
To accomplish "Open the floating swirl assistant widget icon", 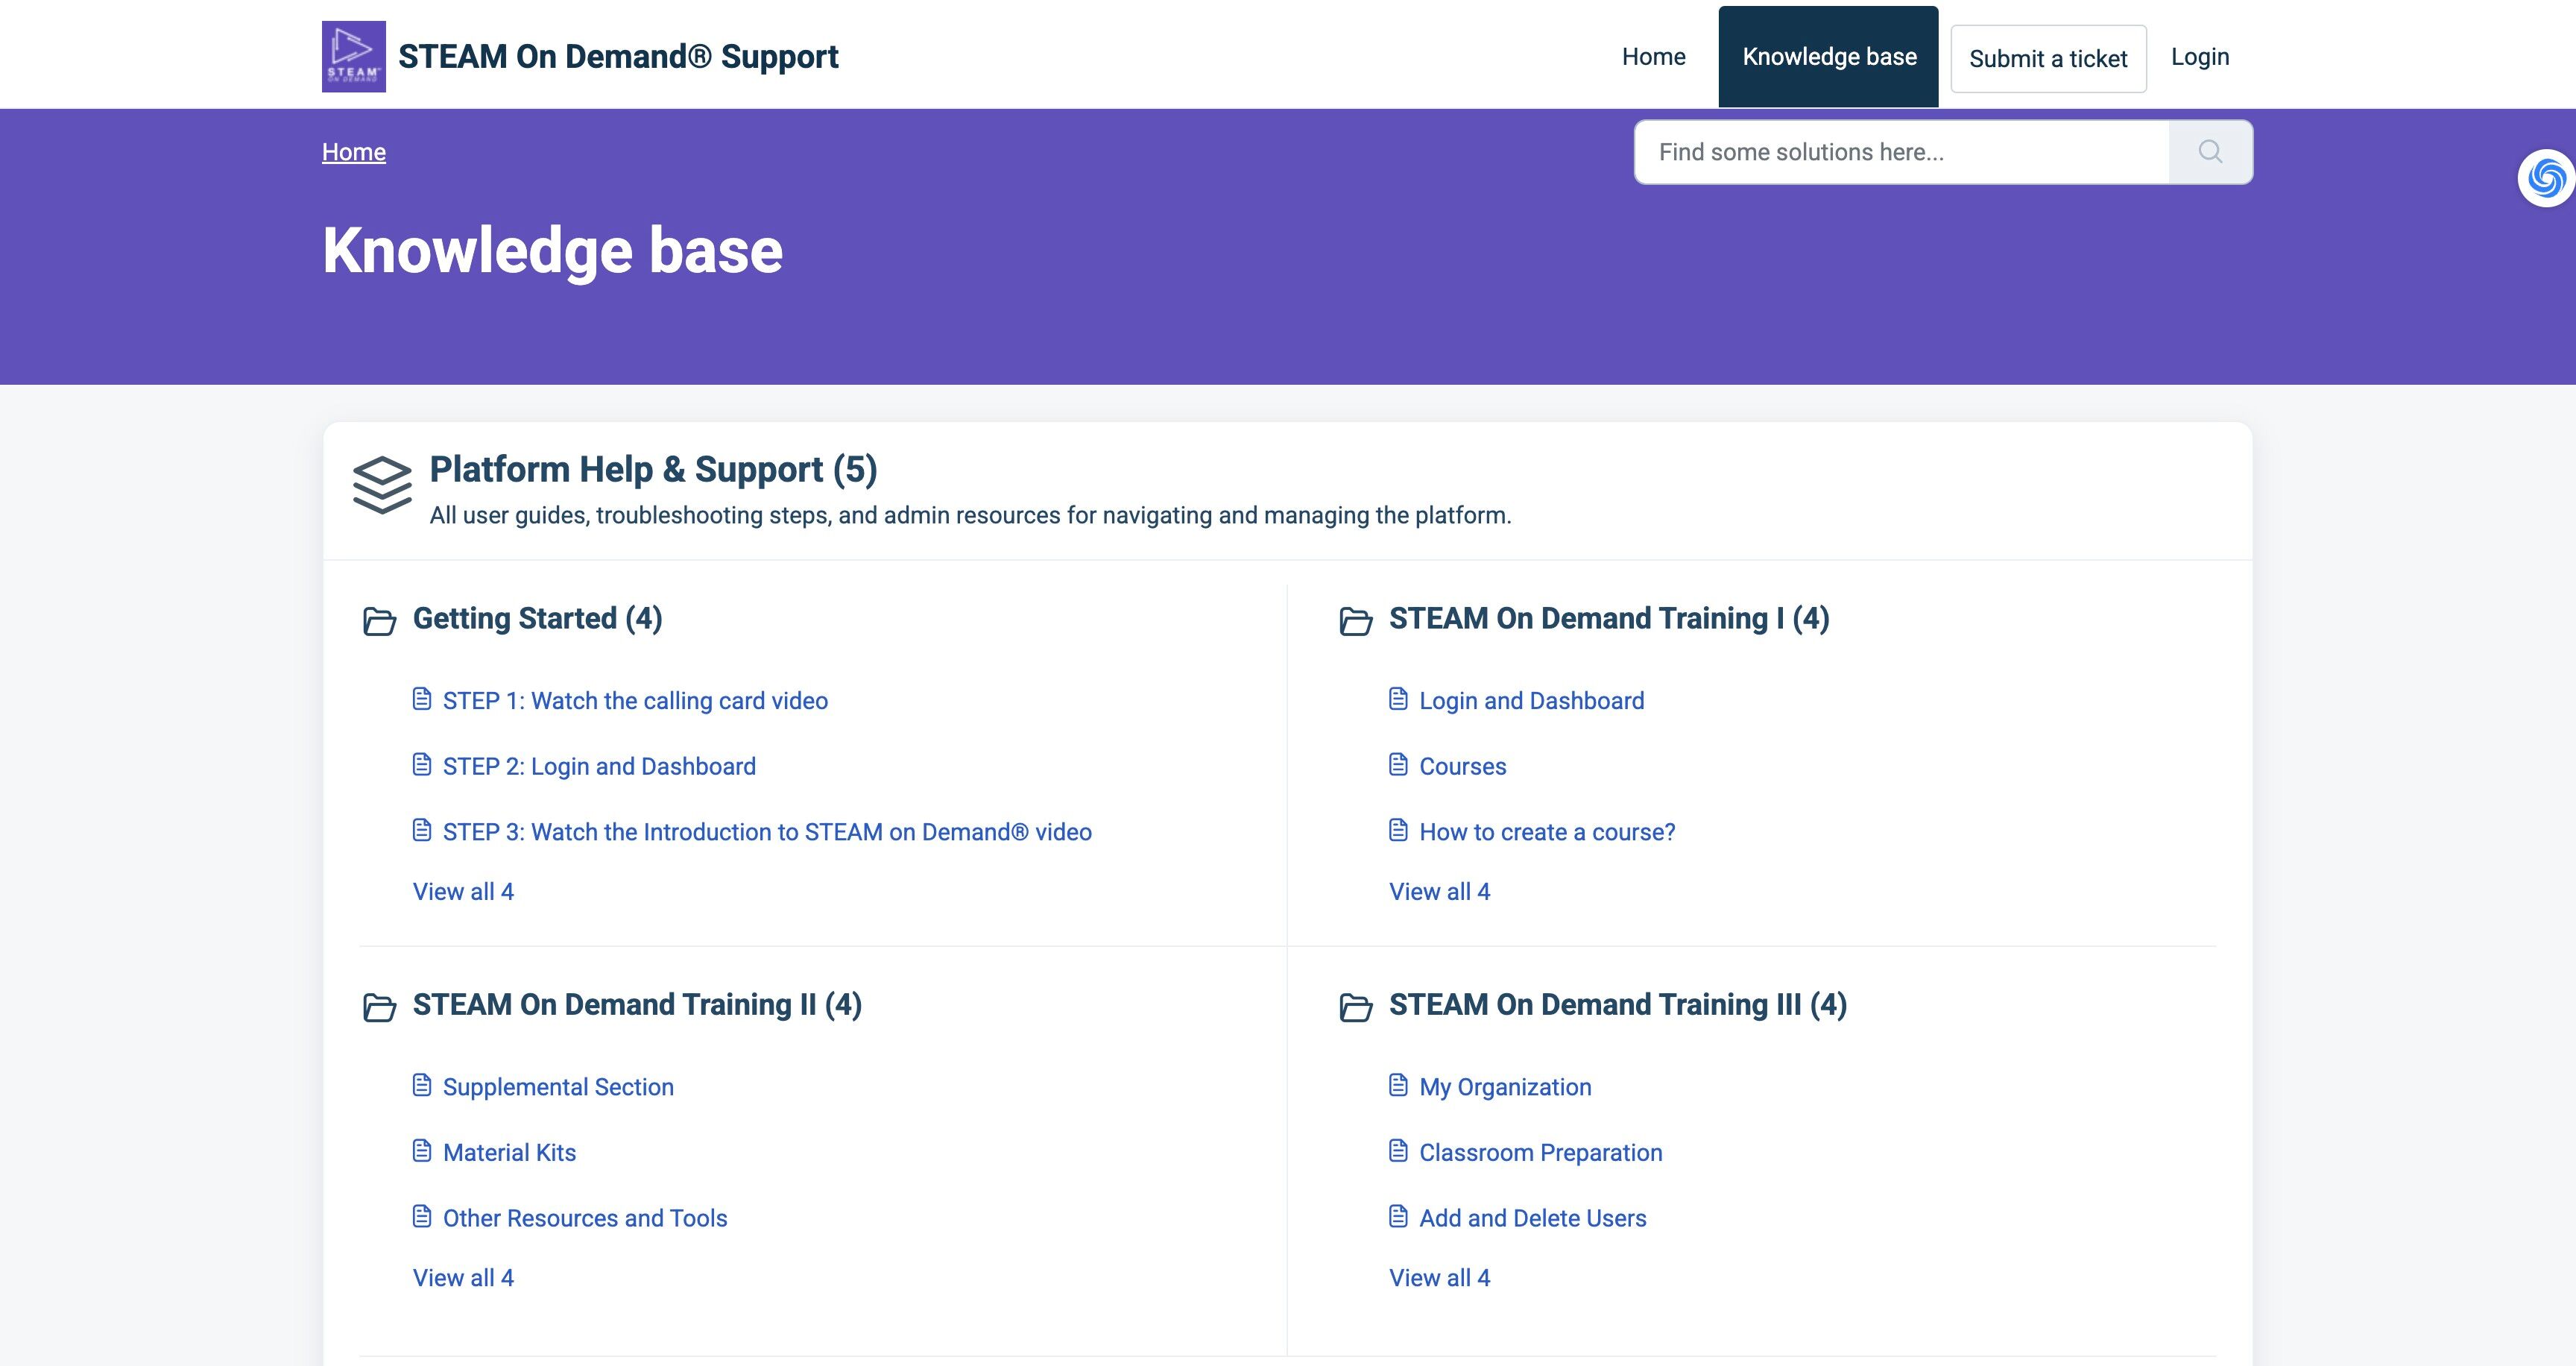I will (x=2546, y=179).
